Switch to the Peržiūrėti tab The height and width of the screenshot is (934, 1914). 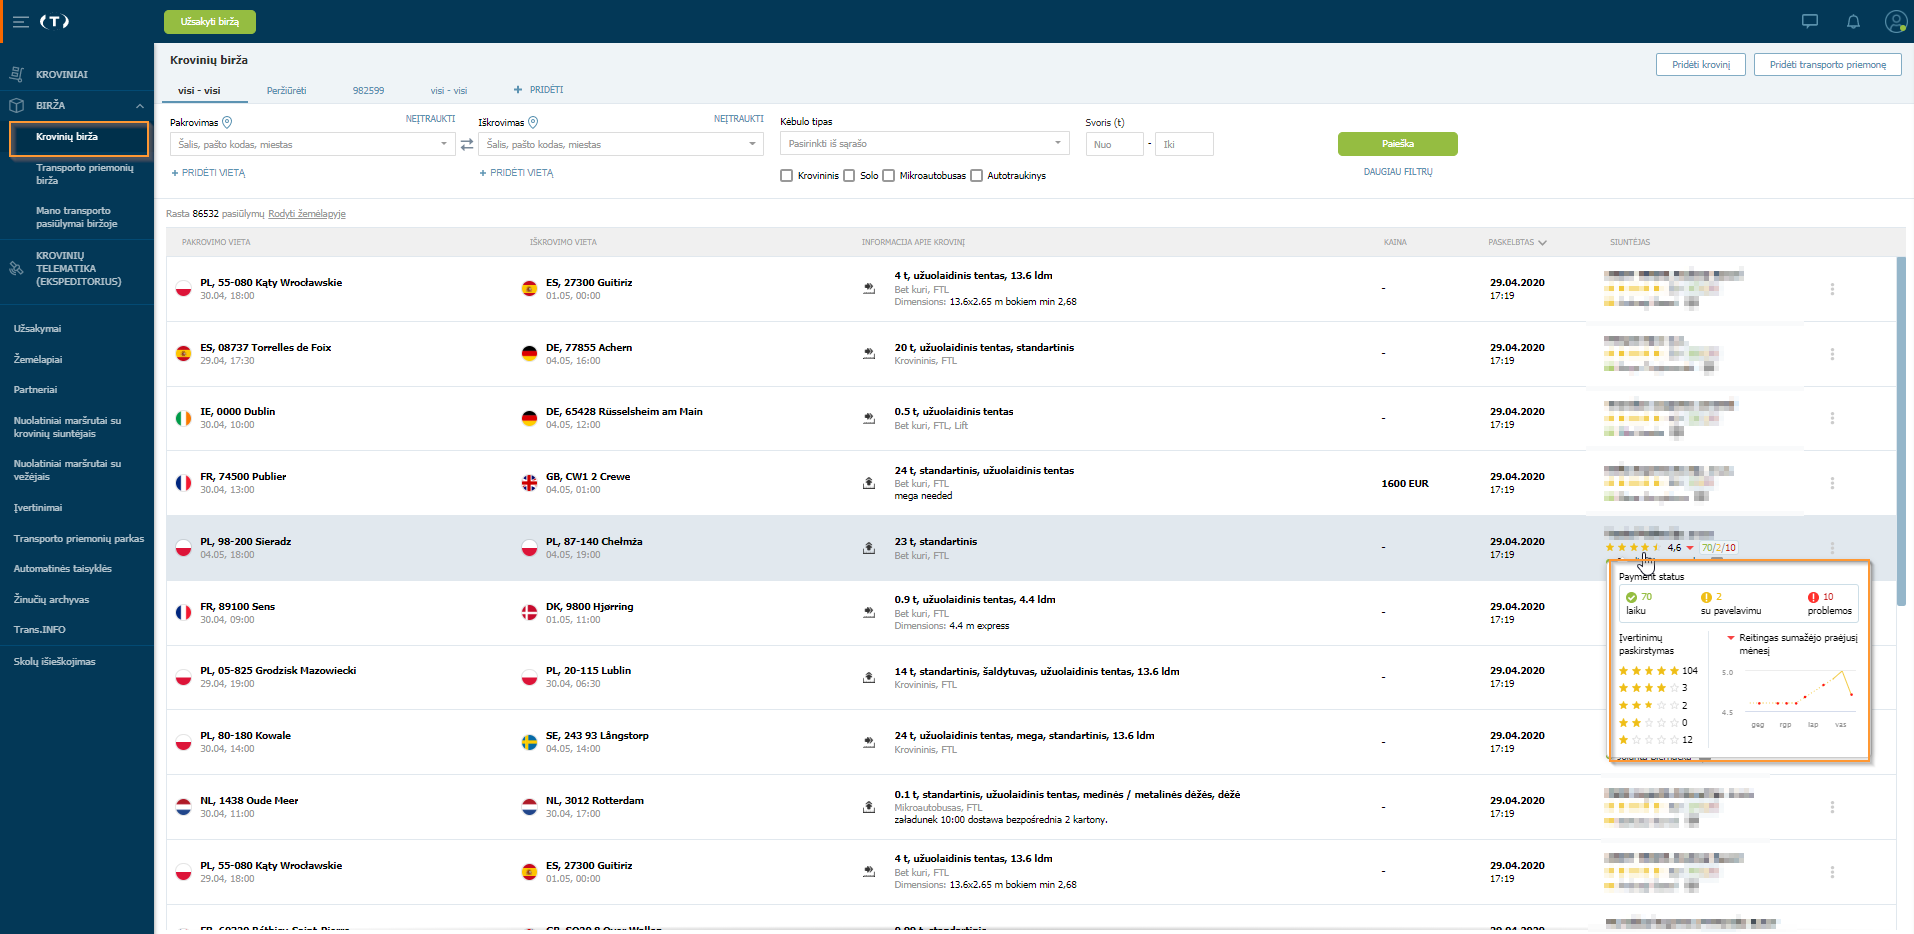click(286, 90)
